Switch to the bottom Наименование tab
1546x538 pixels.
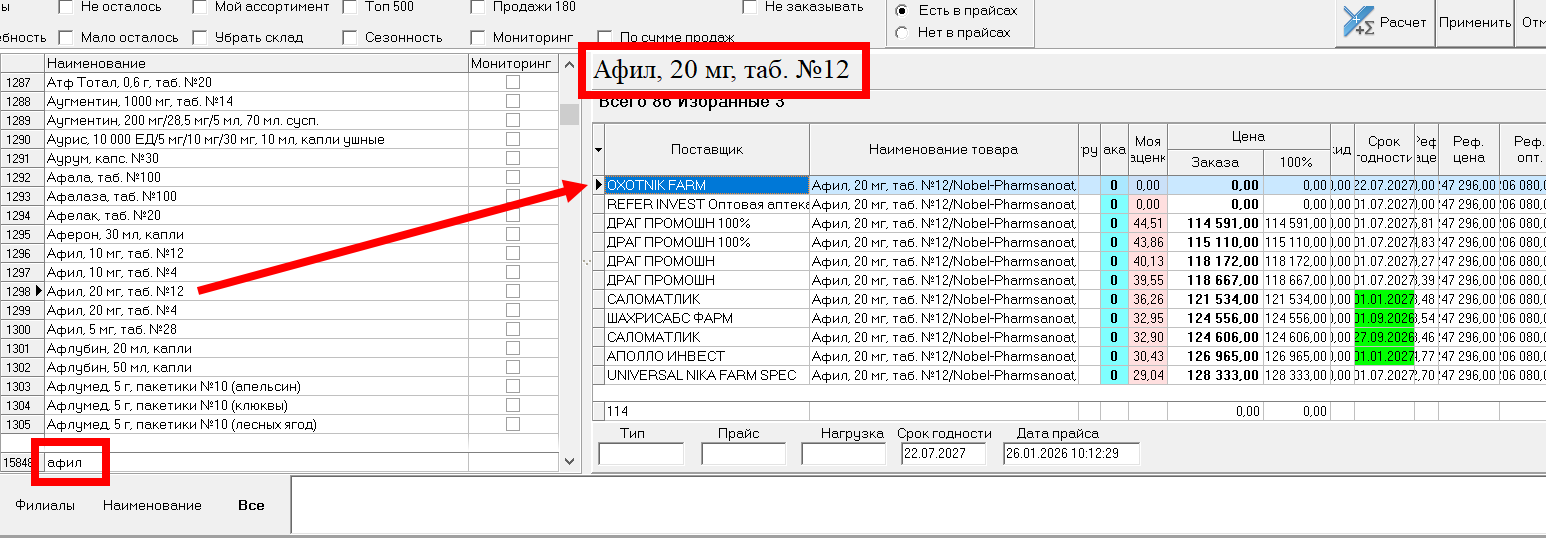pyautogui.click(x=152, y=506)
